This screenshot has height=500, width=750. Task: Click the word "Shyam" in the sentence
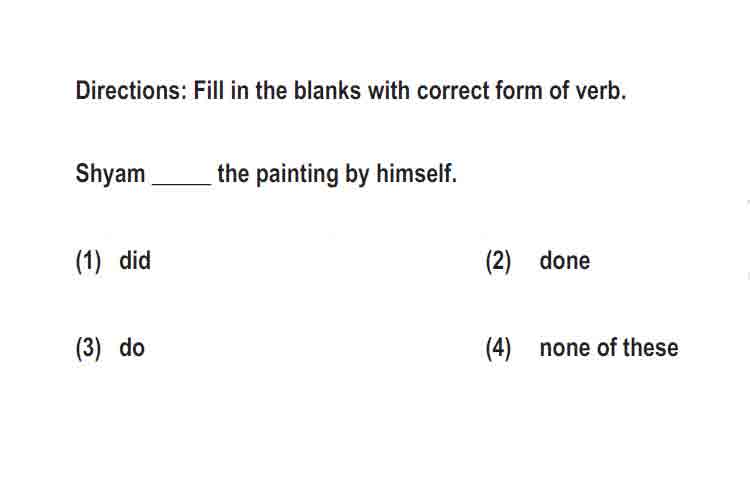(x=110, y=174)
